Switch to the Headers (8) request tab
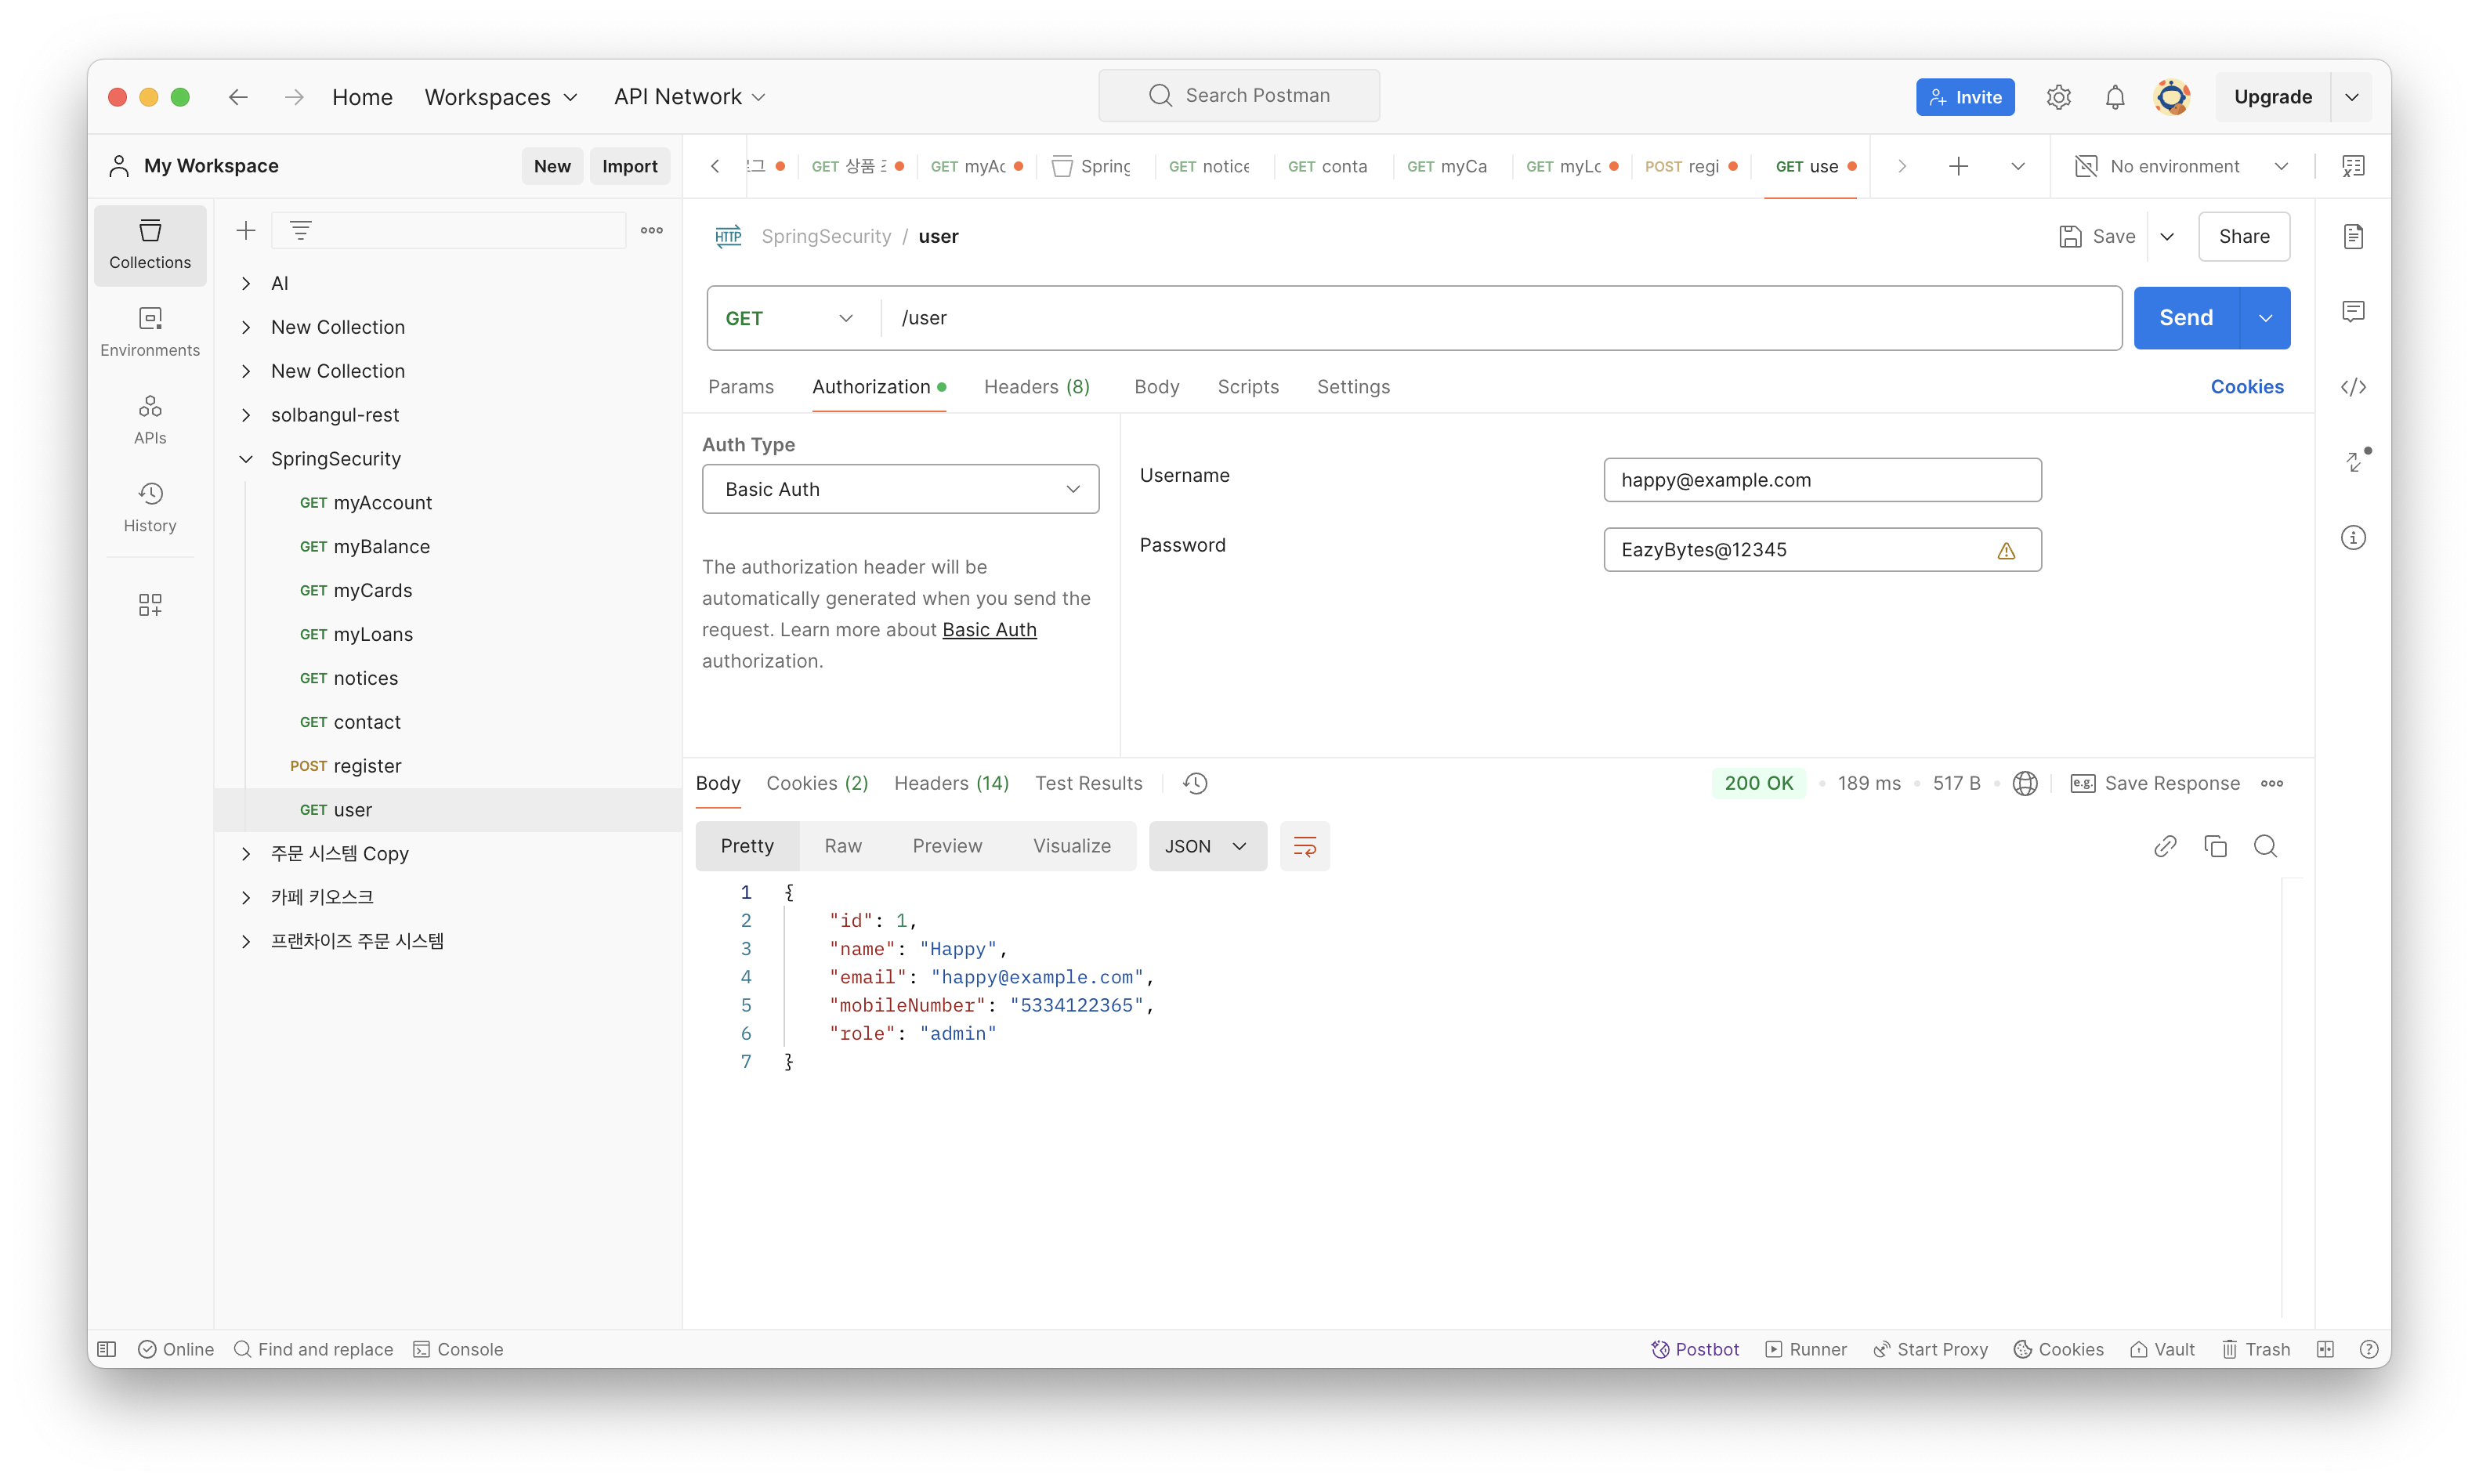Viewport: 2479px width, 1484px height. click(x=1036, y=387)
